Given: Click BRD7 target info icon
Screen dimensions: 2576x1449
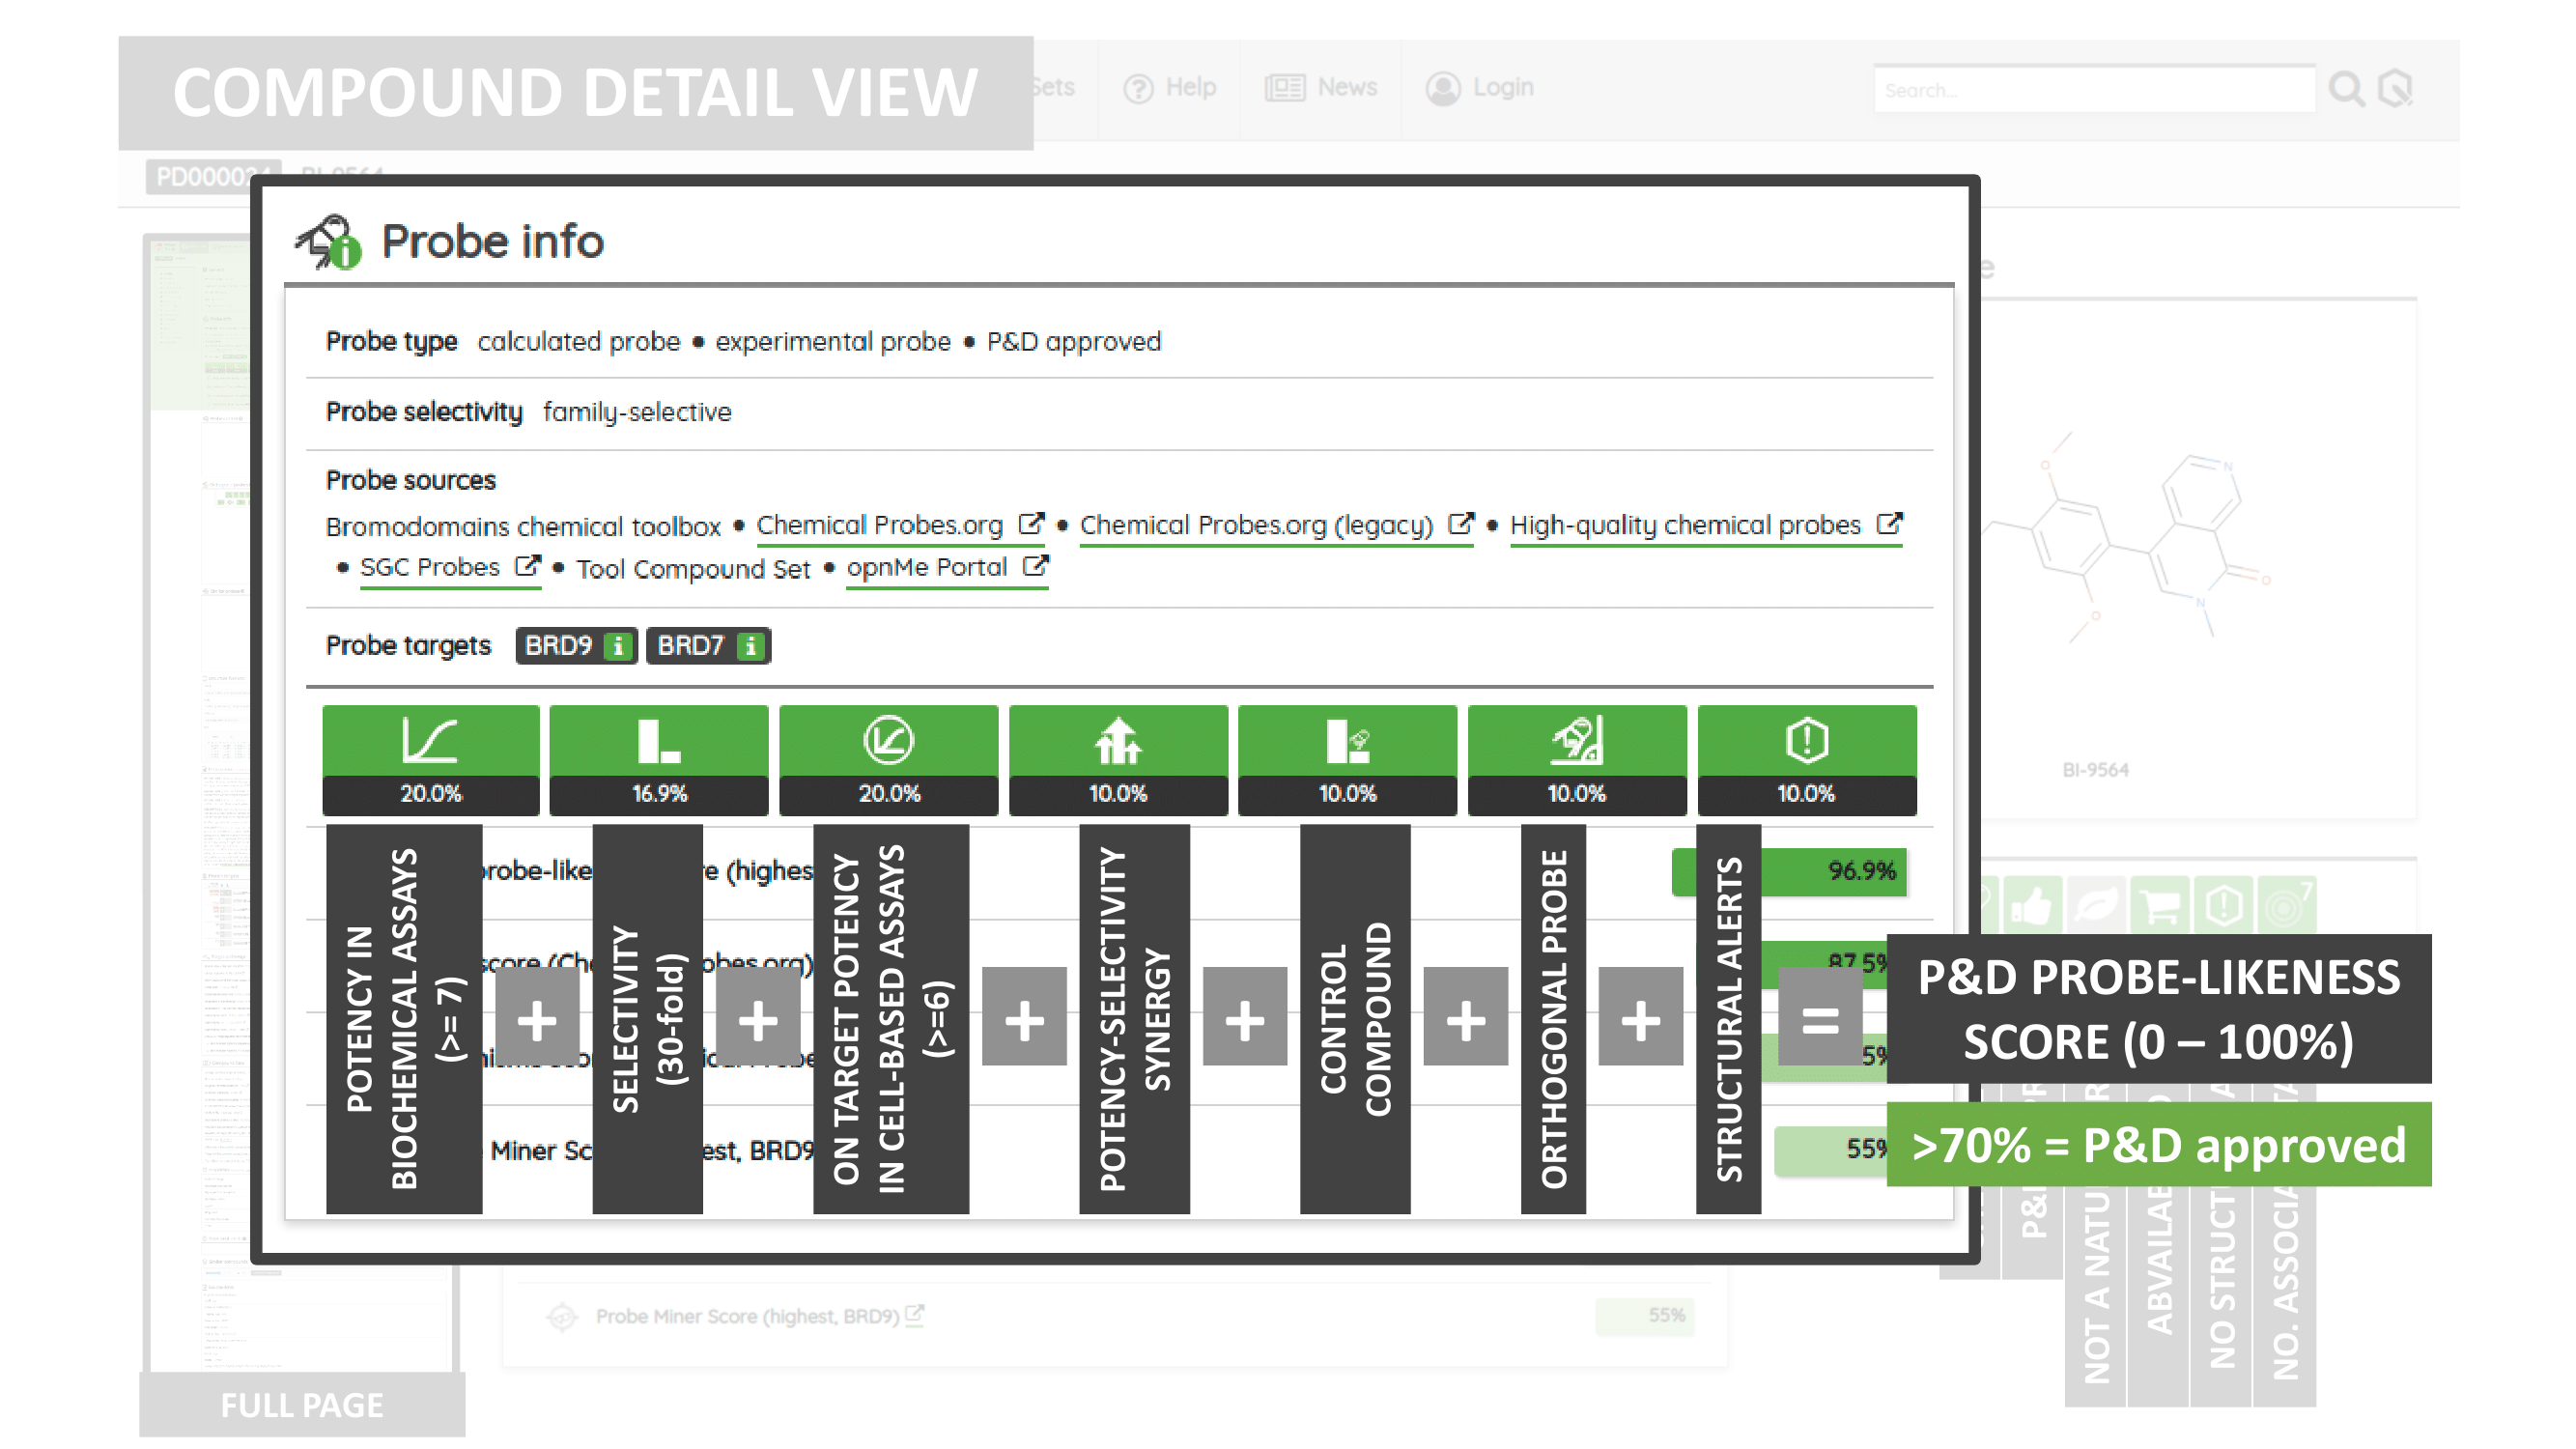Looking at the screenshot, I should point(751,646).
